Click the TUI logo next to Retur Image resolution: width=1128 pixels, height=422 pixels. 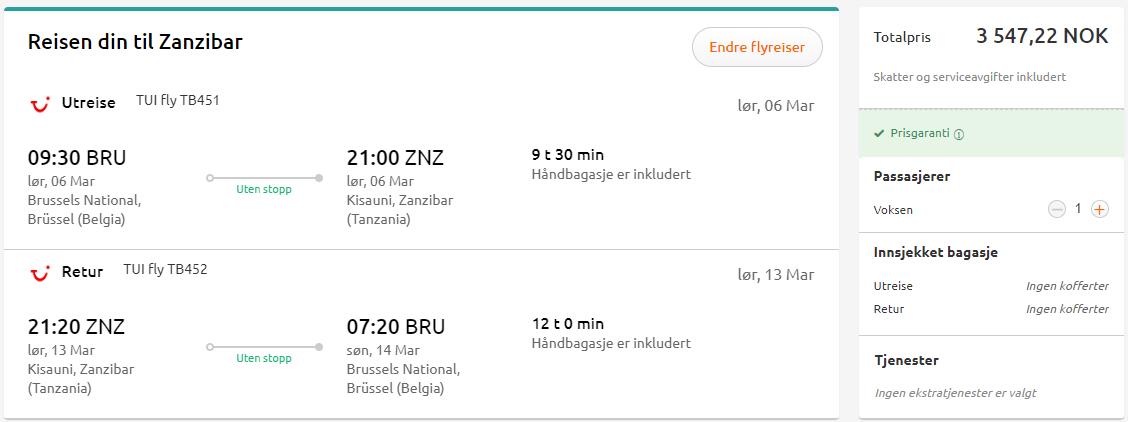point(40,273)
